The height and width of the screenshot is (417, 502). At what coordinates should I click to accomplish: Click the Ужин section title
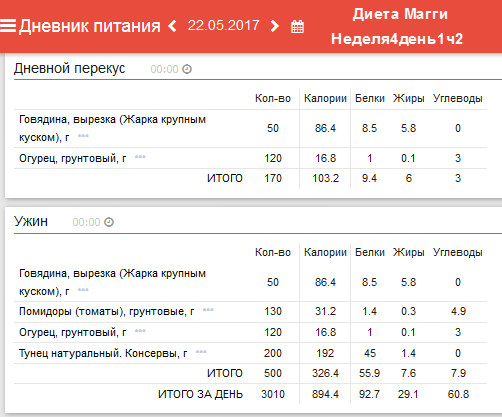pos(31,221)
